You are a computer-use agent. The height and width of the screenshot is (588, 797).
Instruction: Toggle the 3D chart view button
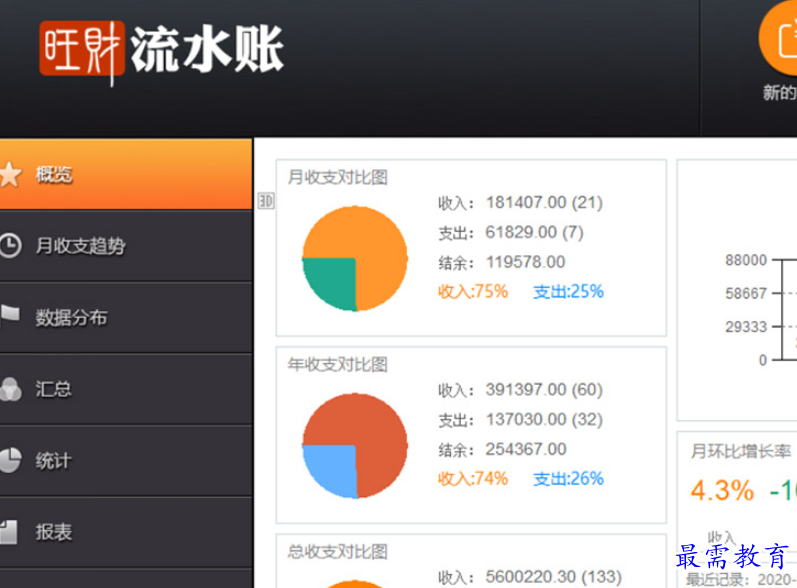(x=266, y=201)
